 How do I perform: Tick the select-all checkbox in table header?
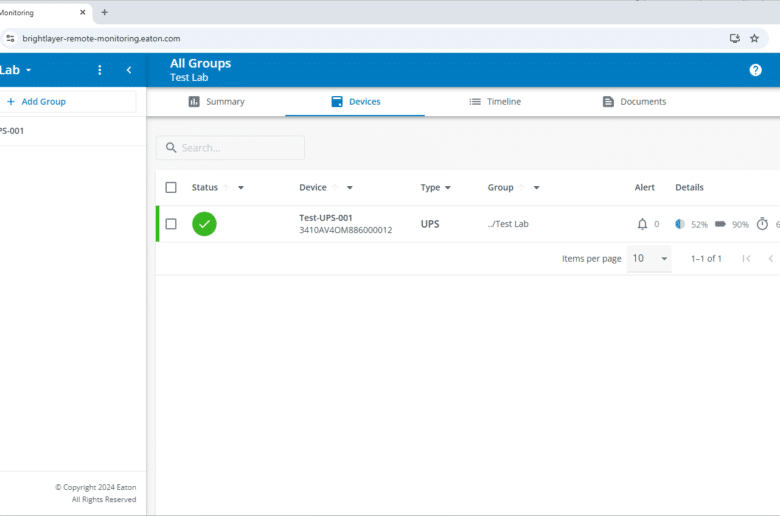click(x=171, y=188)
